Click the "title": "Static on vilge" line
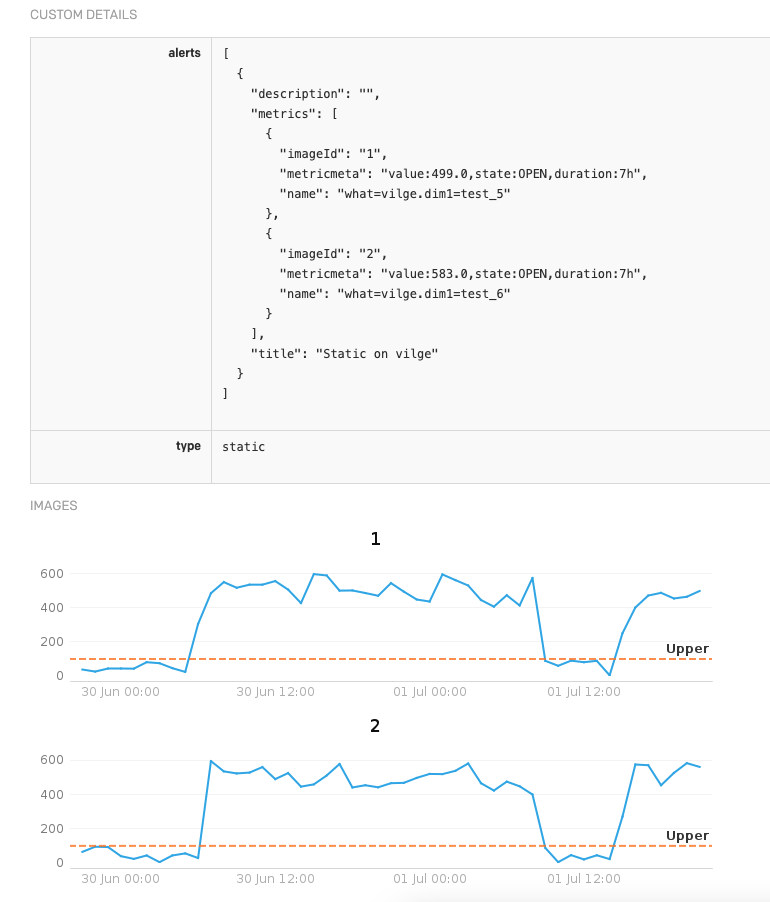 344,354
